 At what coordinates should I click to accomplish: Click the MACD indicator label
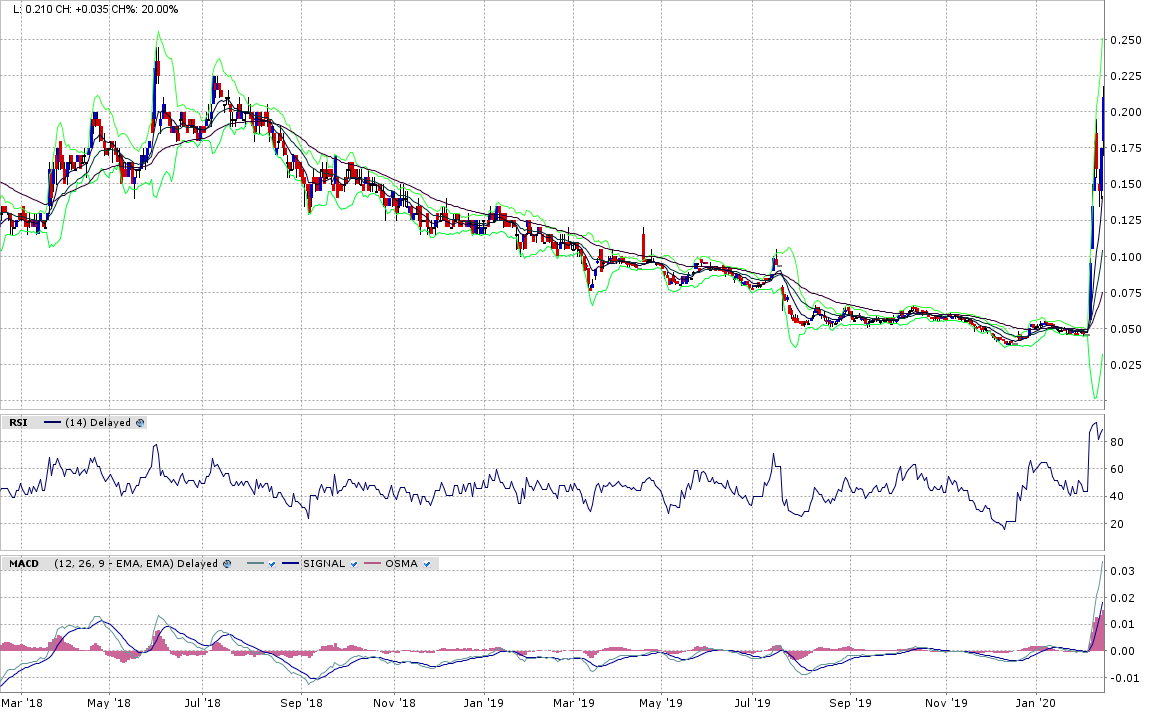point(23,563)
